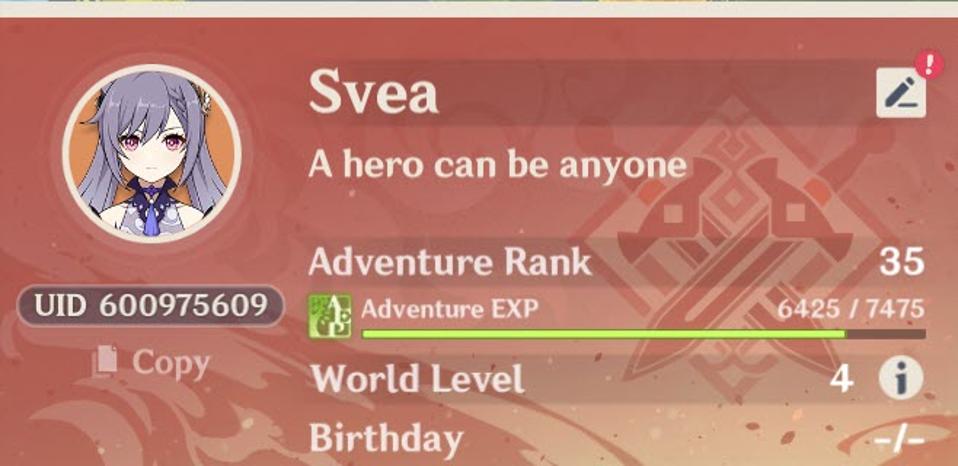Click the World Level value 4
The width and height of the screenshot is (958, 466).
click(x=841, y=379)
